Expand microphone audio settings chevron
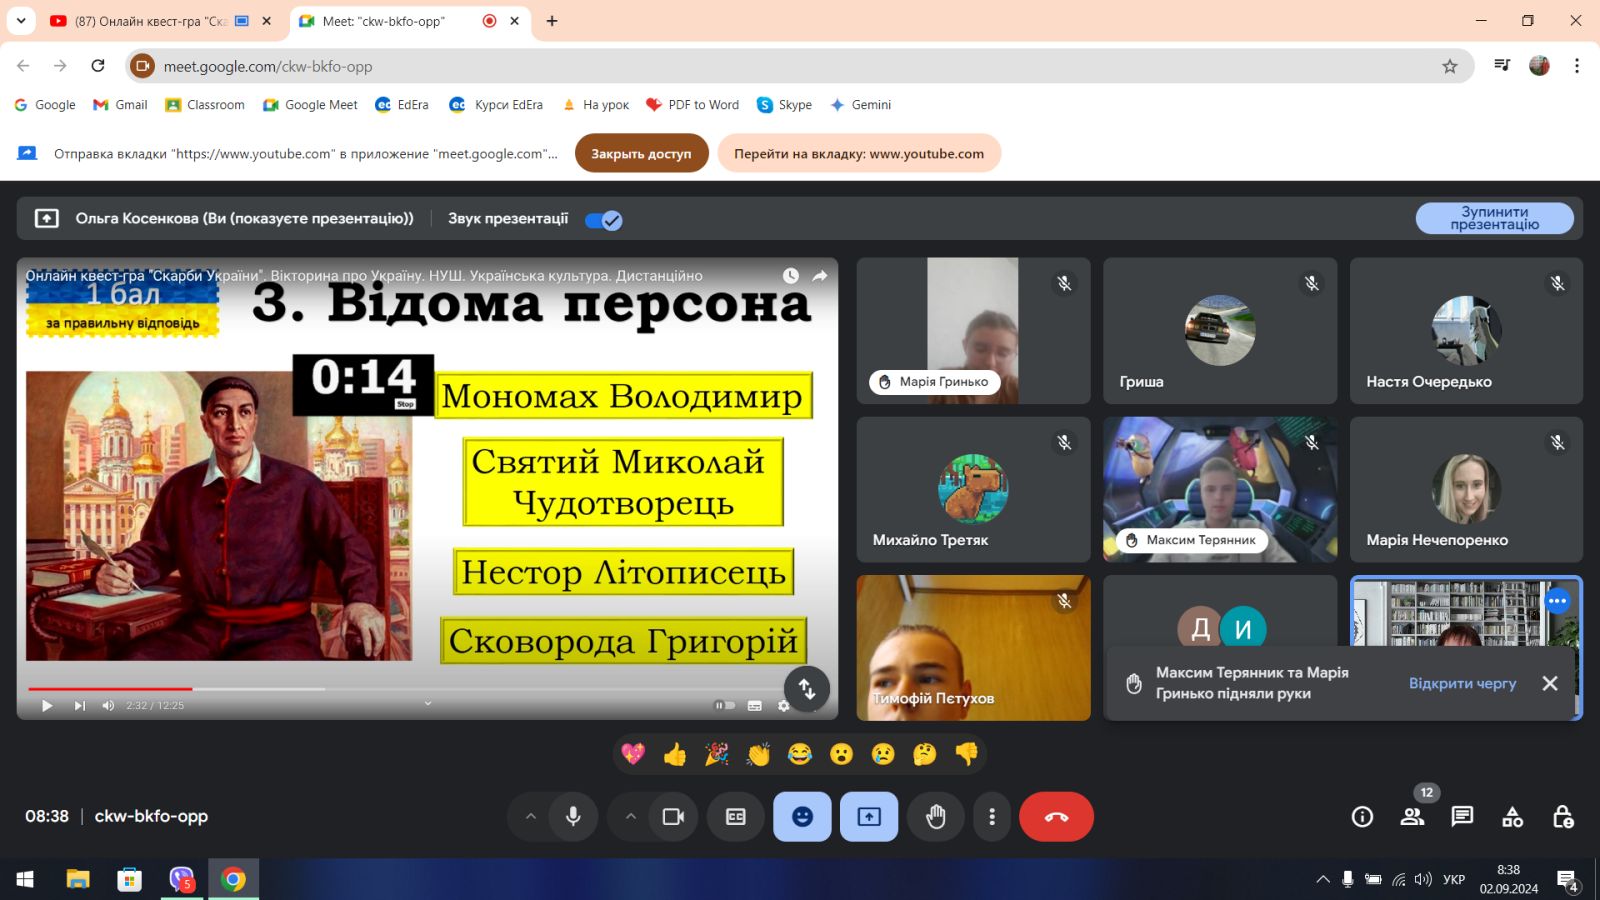Screen dimensions: 1600x900 click(x=531, y=817)
